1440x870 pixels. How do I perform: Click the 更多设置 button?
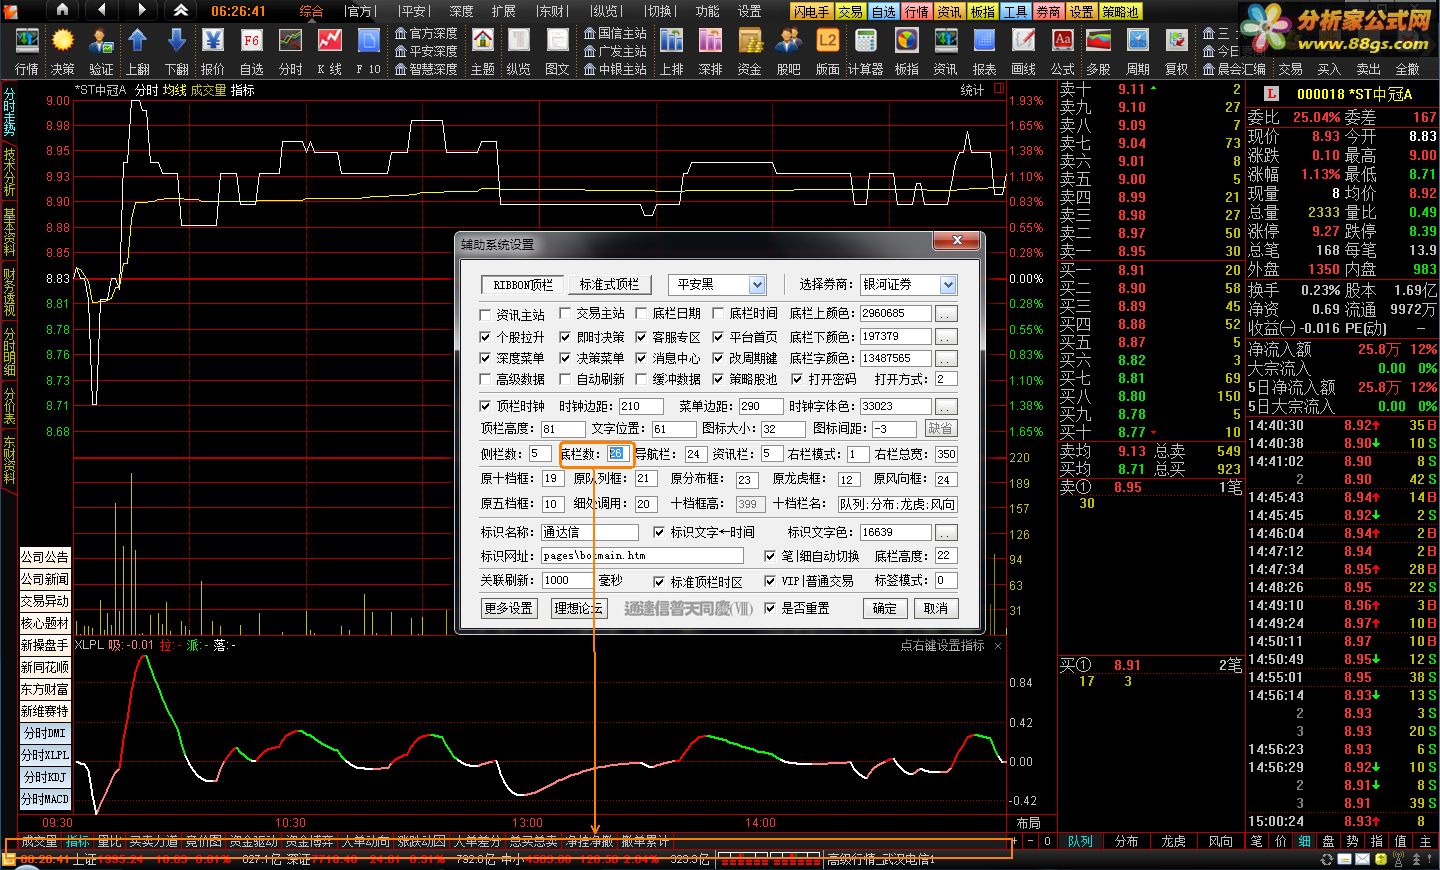point(508,608)
